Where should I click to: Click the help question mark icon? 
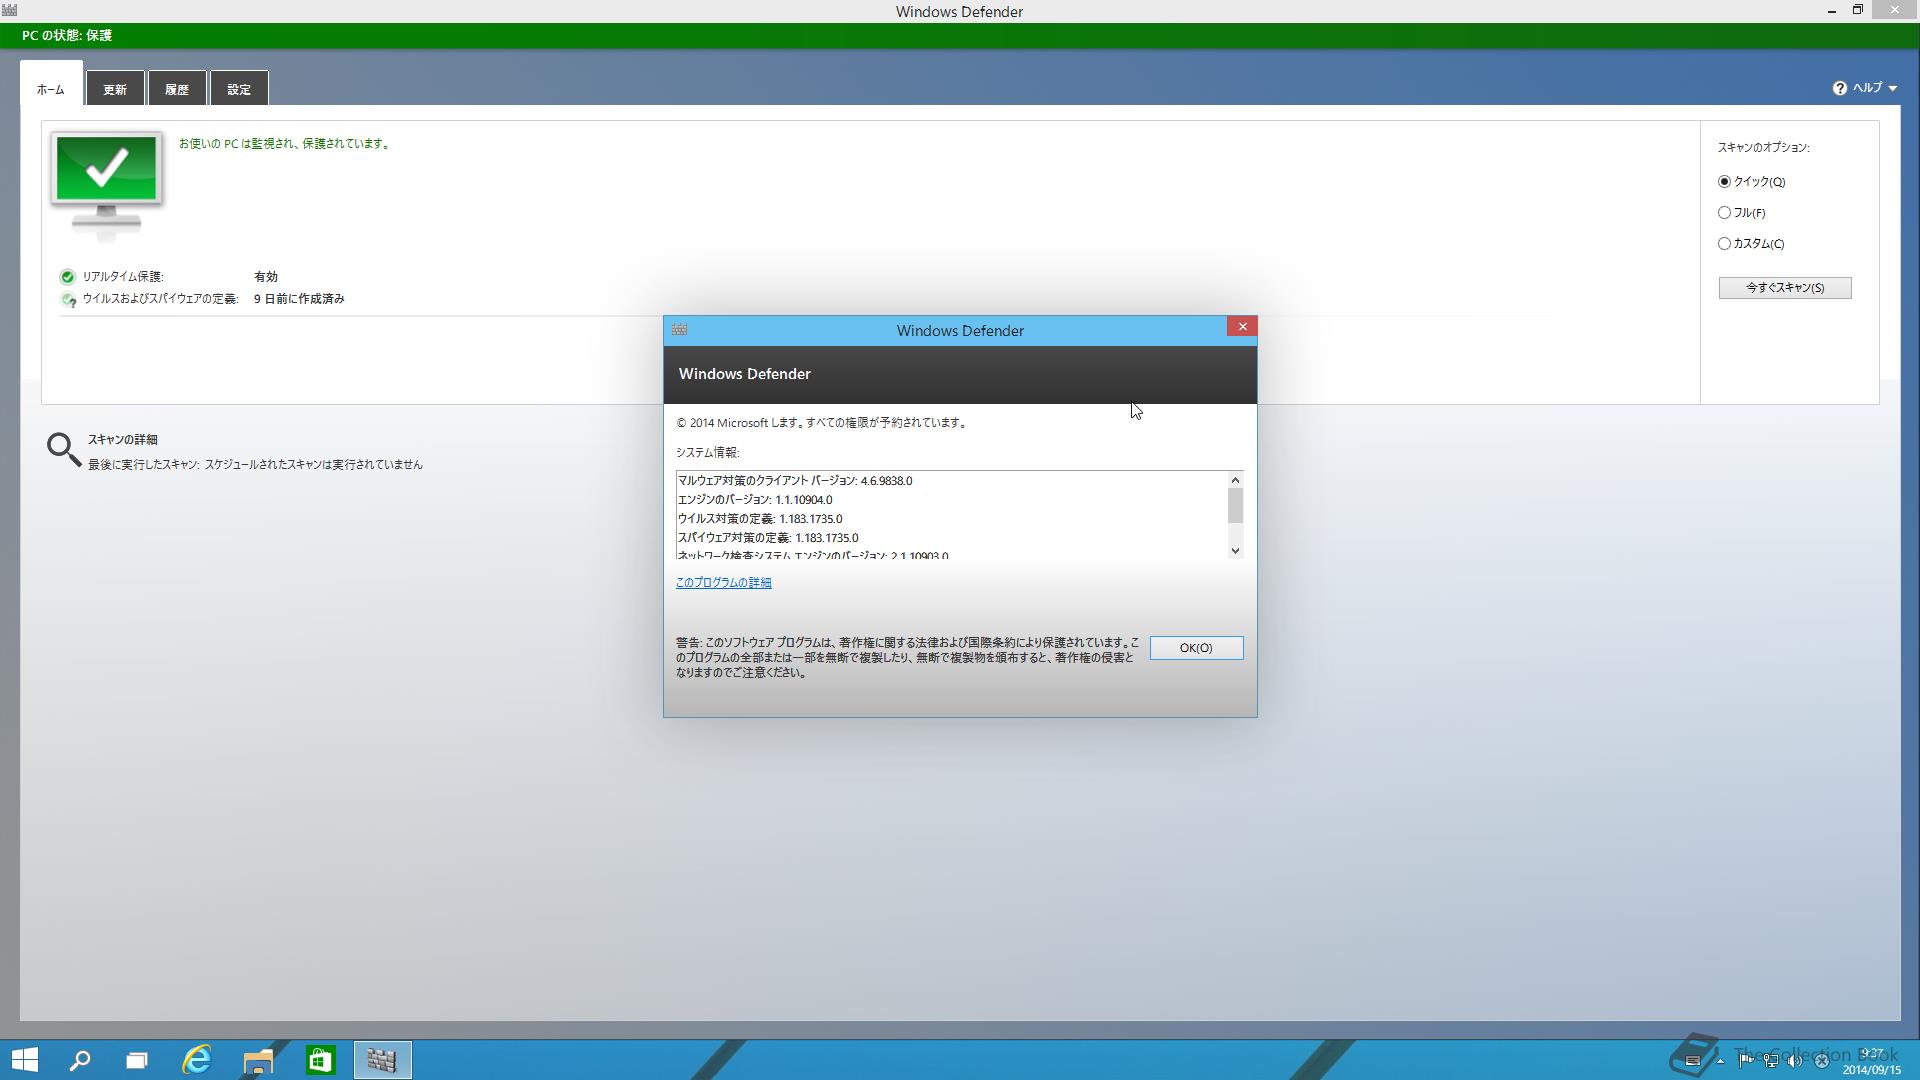(1840, 88)
